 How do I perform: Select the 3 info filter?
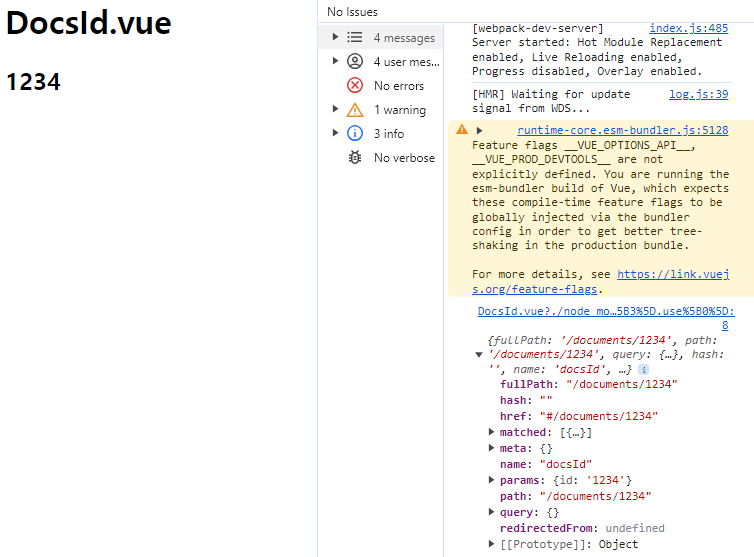(x=381, y=133)
